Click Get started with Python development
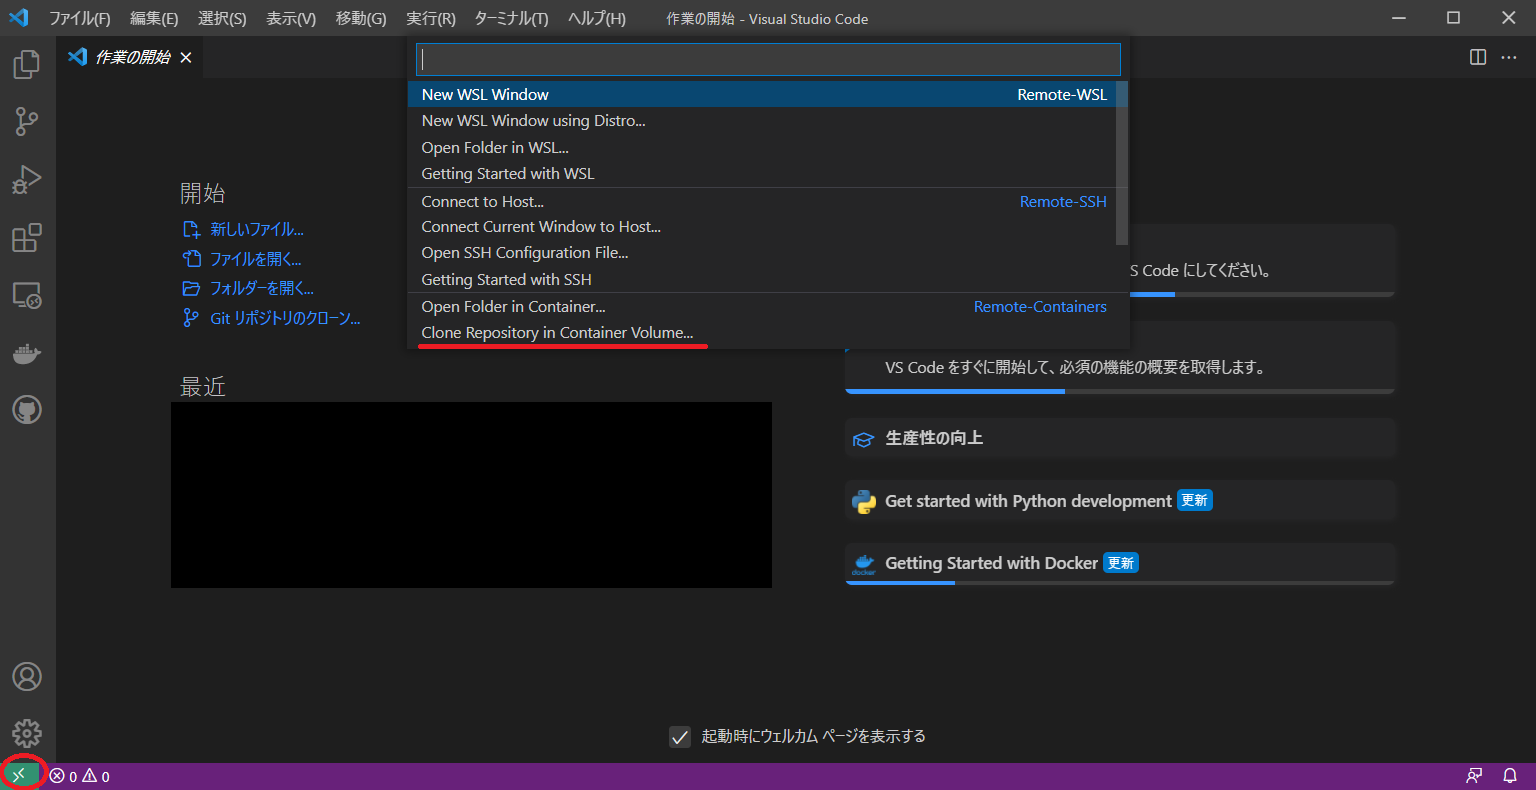This screenshot has height=790, width=1536. coord(1025,500)
